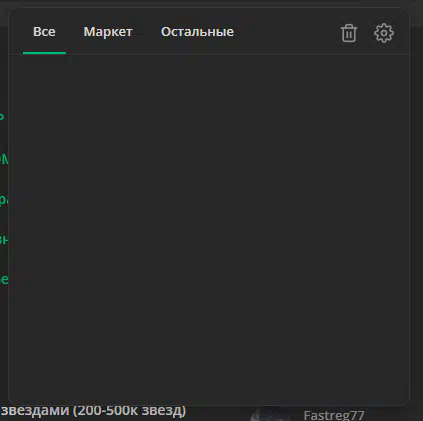Click the first cut-off green sidebar link

tap(2, 117)
